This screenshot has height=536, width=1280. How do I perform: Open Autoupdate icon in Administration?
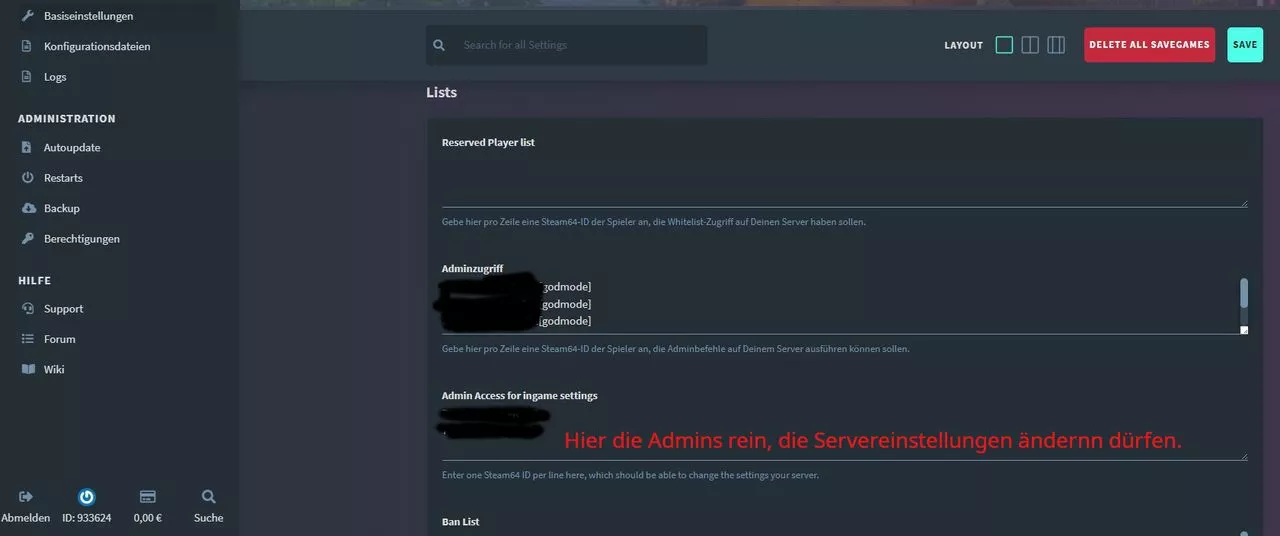[27, 147]
